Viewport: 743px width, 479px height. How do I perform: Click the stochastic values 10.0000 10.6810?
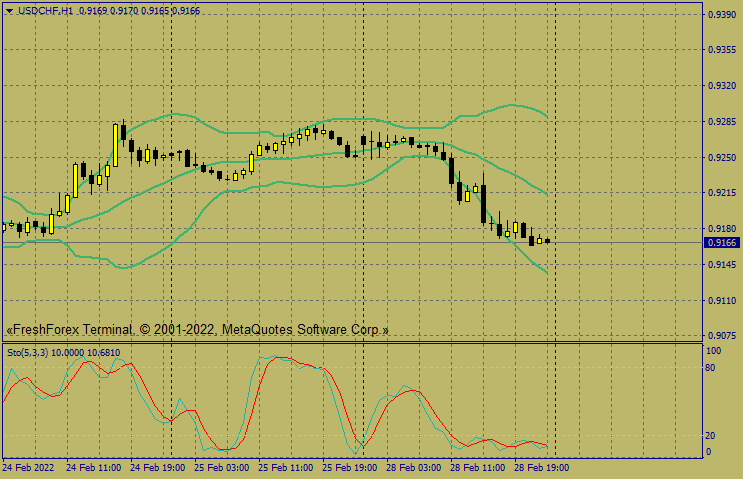click(x=86, y=352)
